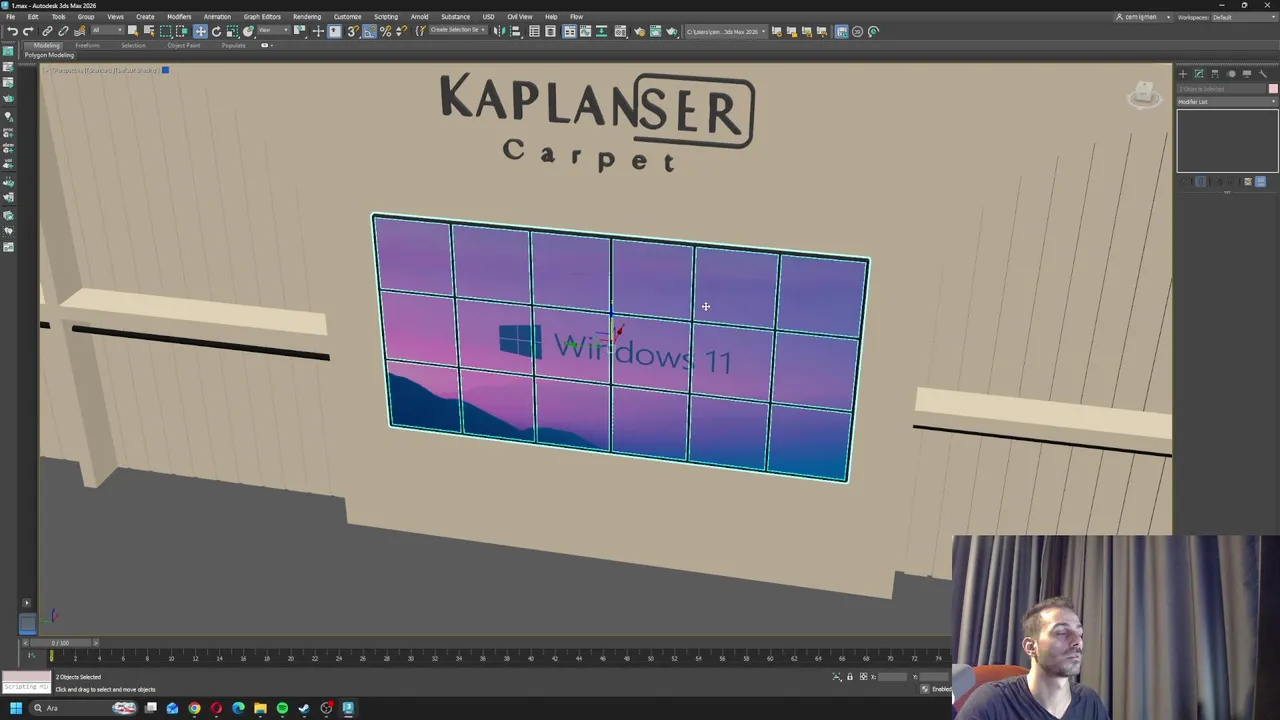The height and width of the screenshot is (720, 1280).
Task: Click the Mirror tool icon
Action: [x=497, y=31]
